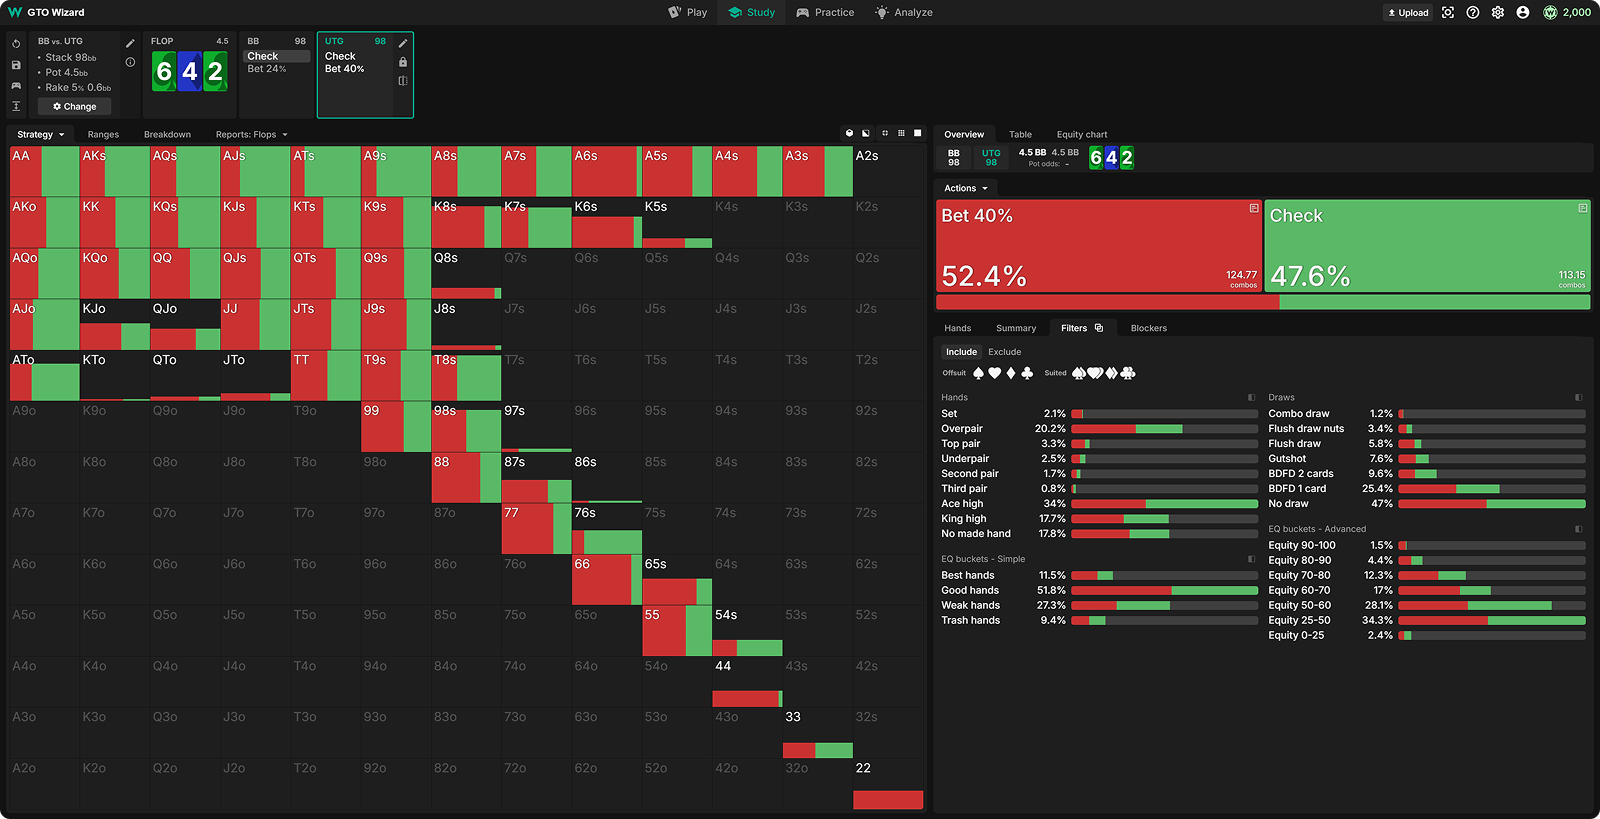Viewport: 1600px width, 819px height.
Task: Open the Blockers tab
Action: pos(1148,328)
